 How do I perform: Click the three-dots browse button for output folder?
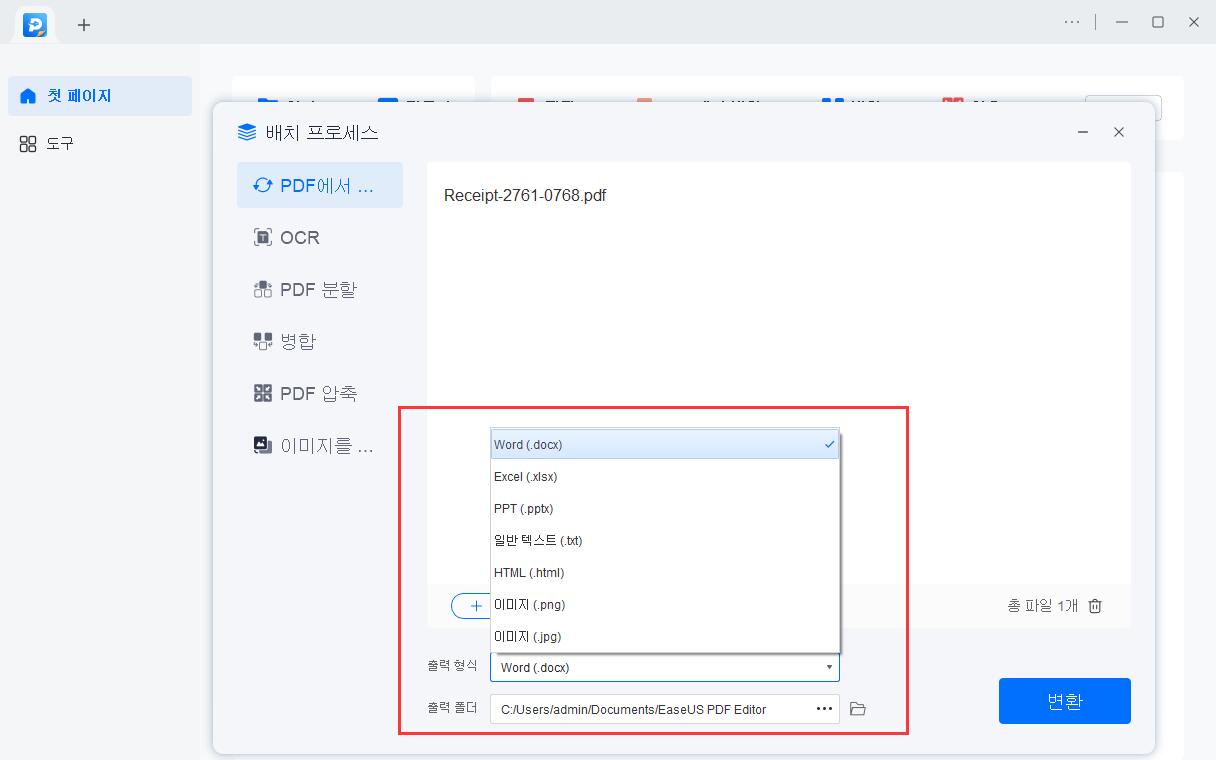(825, 709)
